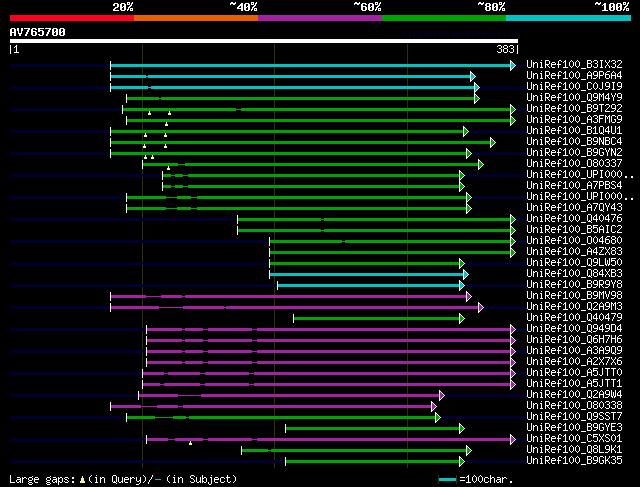
Task: Click the arrowhead ending the Q9SST7 alignment
Action: (438, 417)
